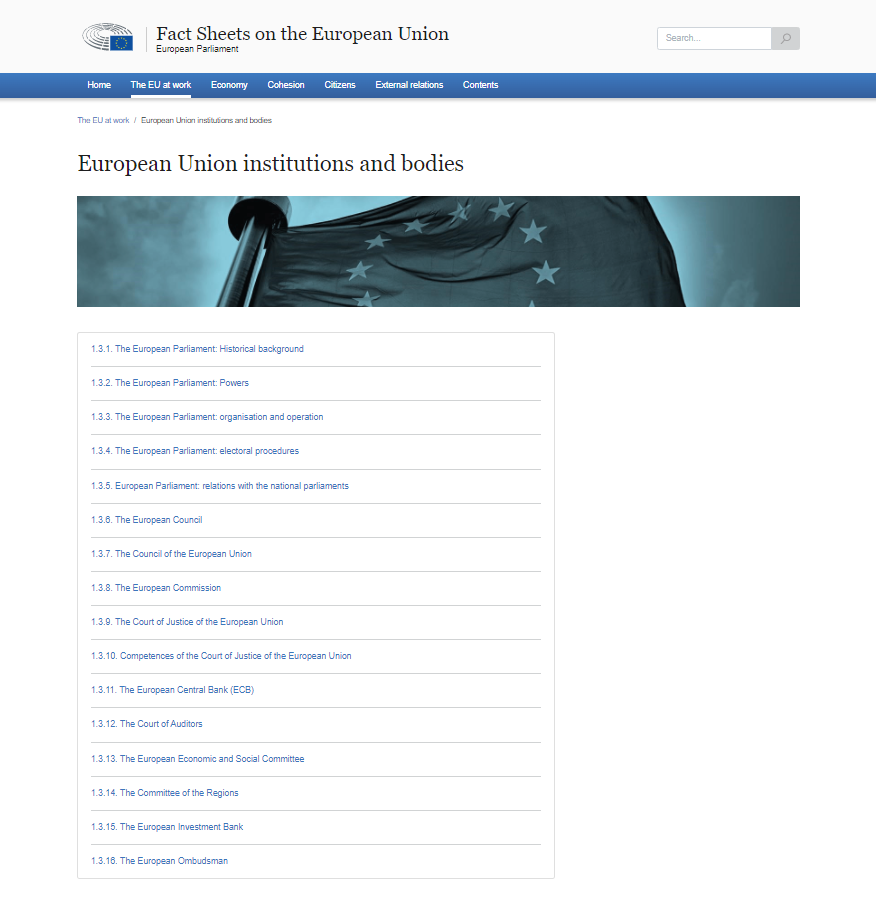Viewport: 876px width, 899px height.
Task: Focus the Search input field
Action: [x=714, y=38]
